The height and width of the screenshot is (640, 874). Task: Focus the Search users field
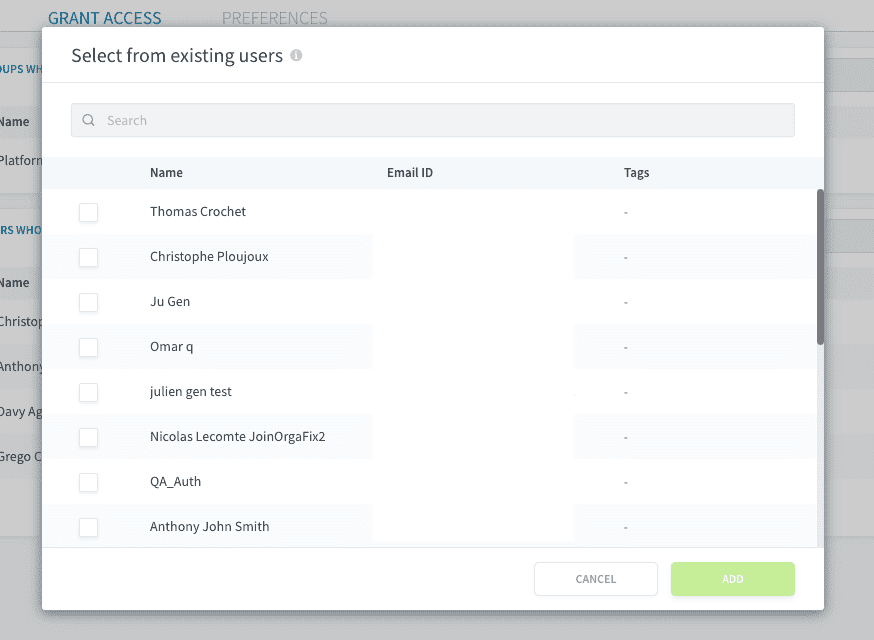[433, 120]
